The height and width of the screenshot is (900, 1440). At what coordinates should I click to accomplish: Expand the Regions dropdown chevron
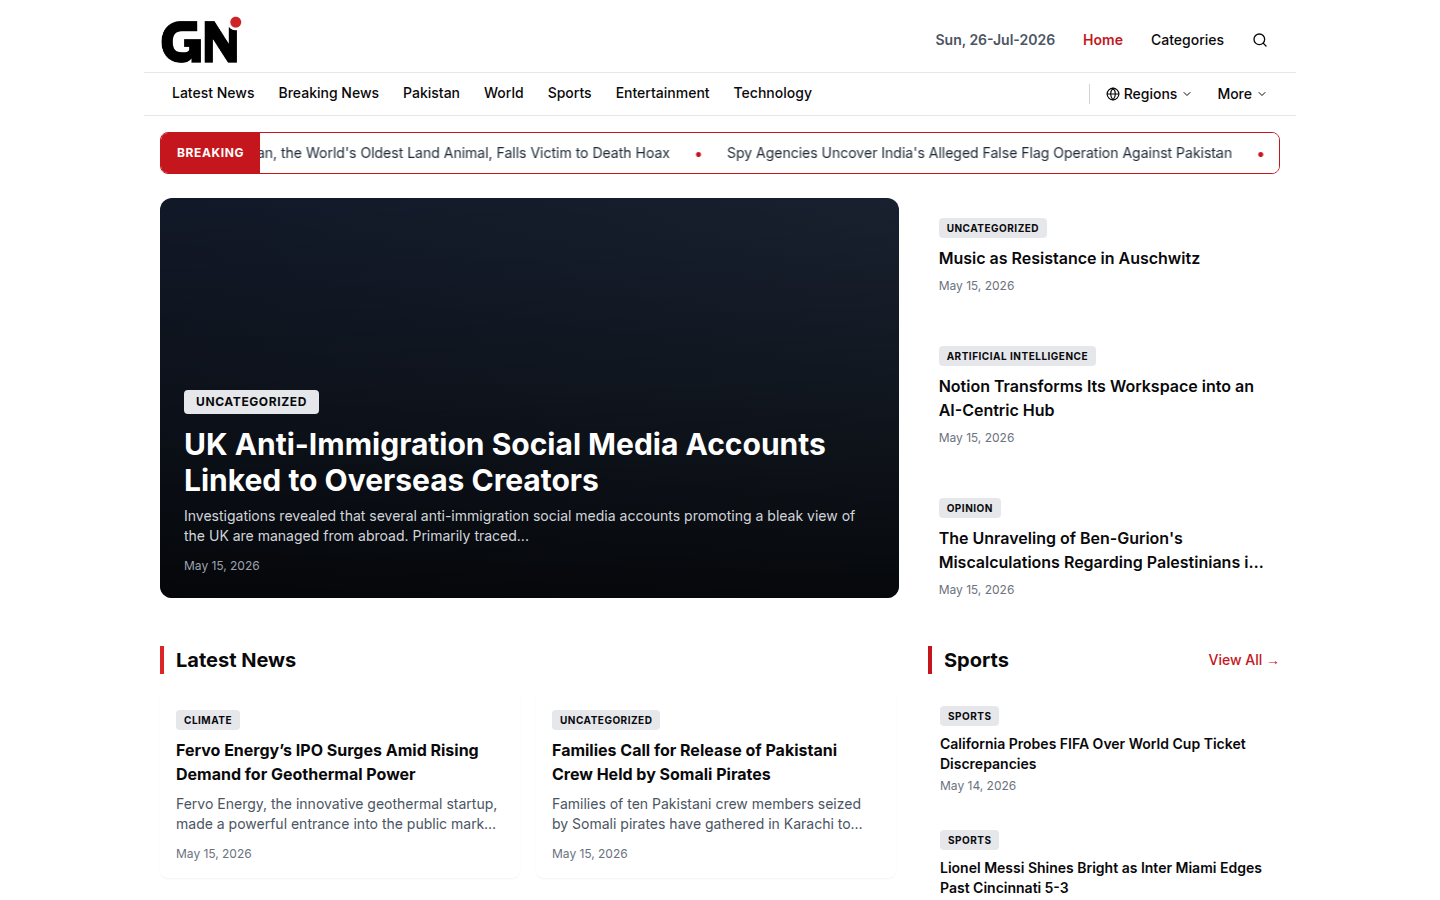pyautogui.click(x=1187, y=94)
